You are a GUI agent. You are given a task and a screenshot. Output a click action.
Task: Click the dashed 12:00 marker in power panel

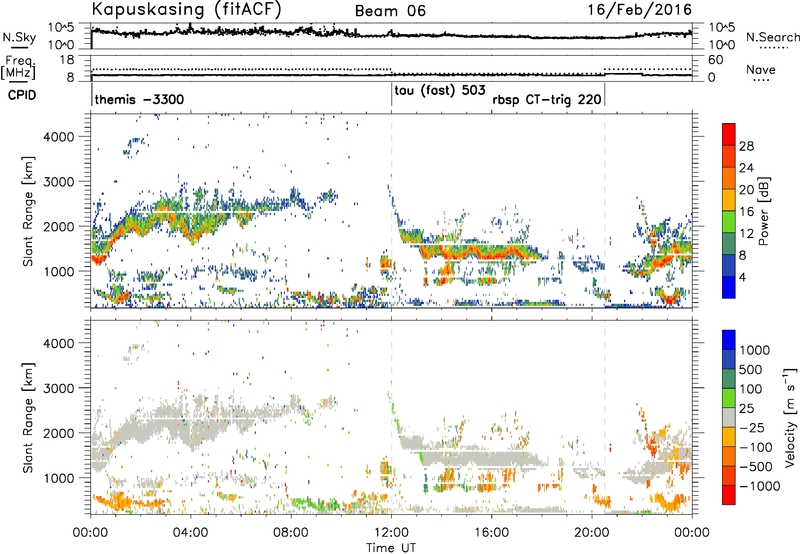(x=391, y=210)
